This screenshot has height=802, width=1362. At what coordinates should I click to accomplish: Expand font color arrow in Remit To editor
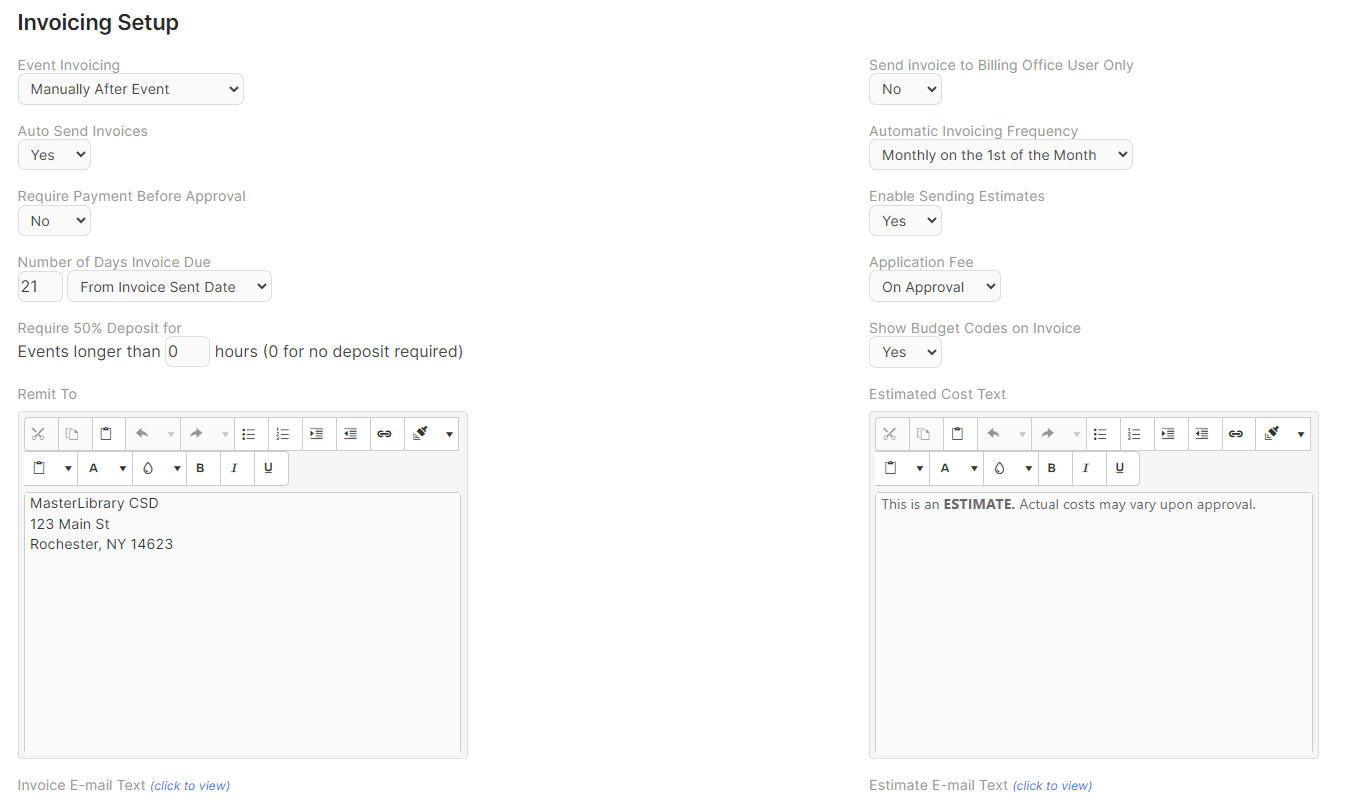[122, 468]
